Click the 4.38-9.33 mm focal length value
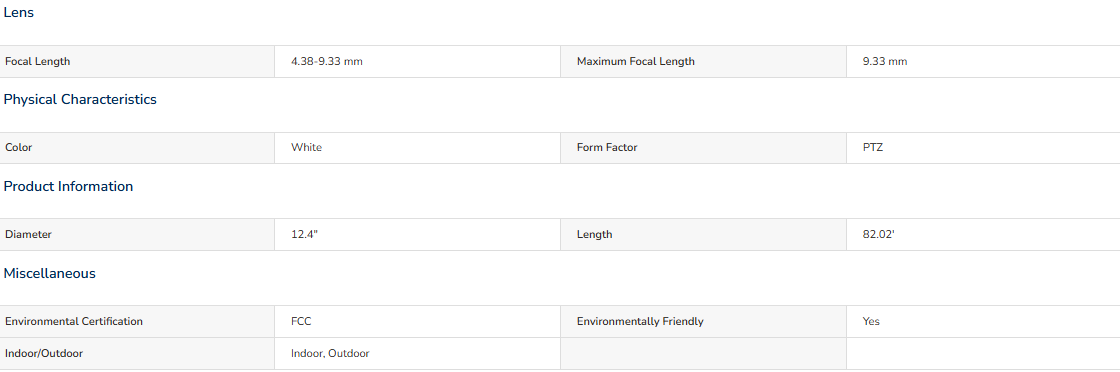The width and height of the screenshot is (1120, 372). click(x=326, y=61)
